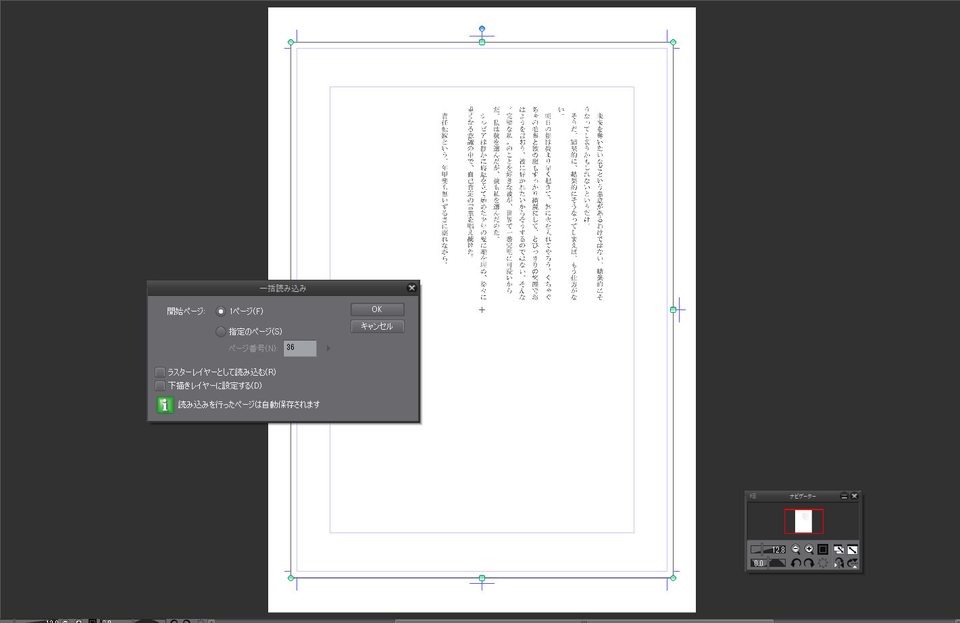Expand the page number arrow beside 36

pos(328,348)
